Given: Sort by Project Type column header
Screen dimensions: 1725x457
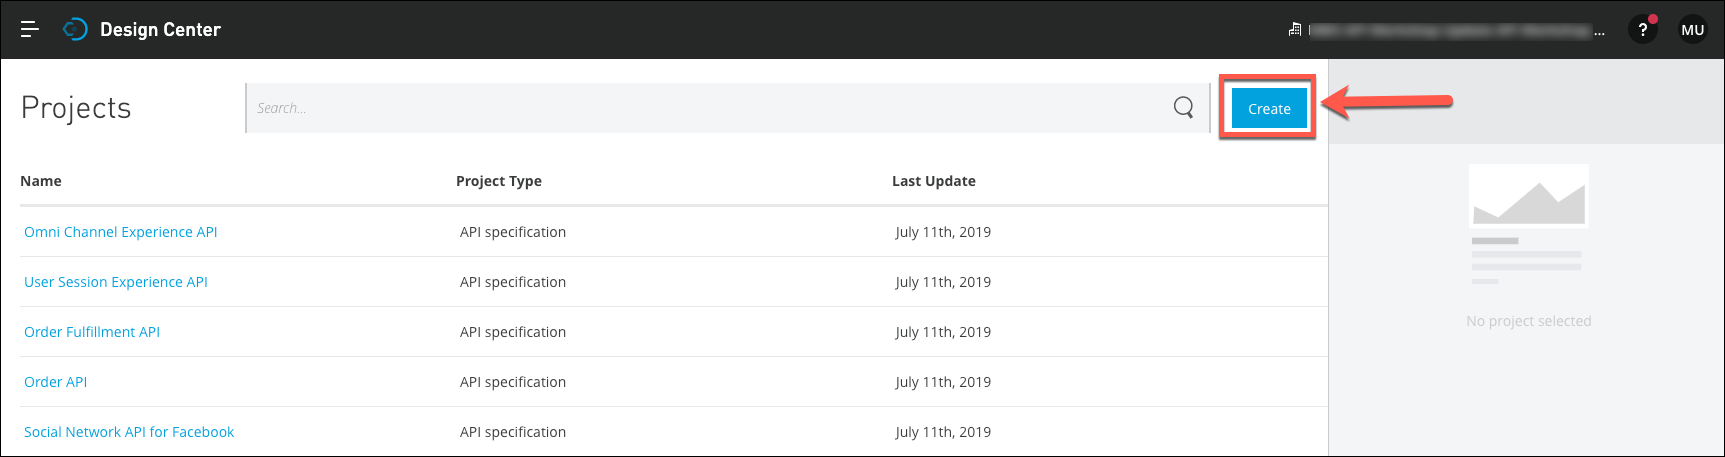Looking at the screenshot, I should click(498, 181).
